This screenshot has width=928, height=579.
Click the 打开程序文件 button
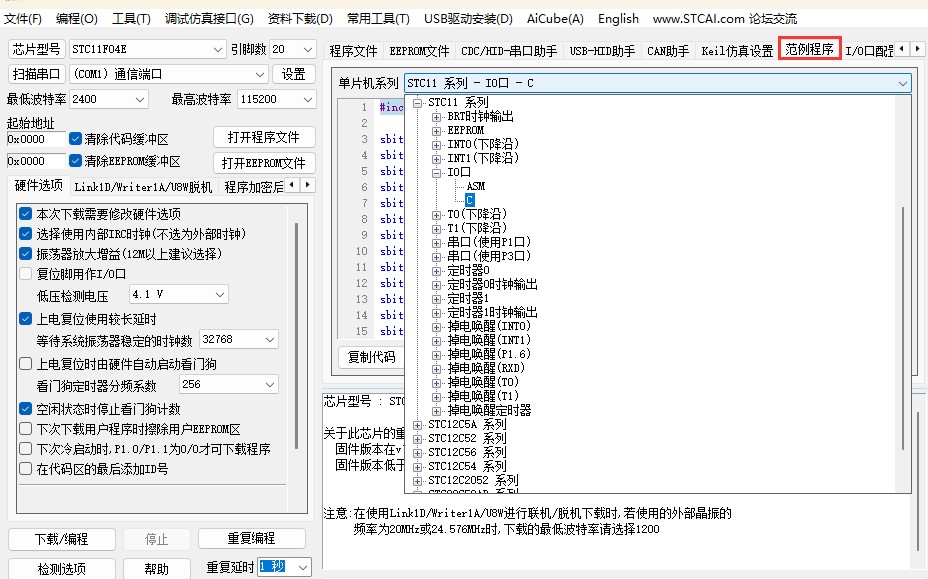click(264, 137)
